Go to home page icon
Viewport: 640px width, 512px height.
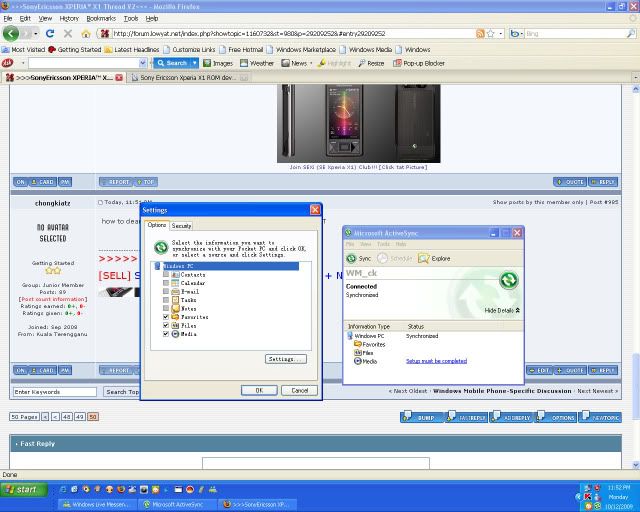[86, 34]
